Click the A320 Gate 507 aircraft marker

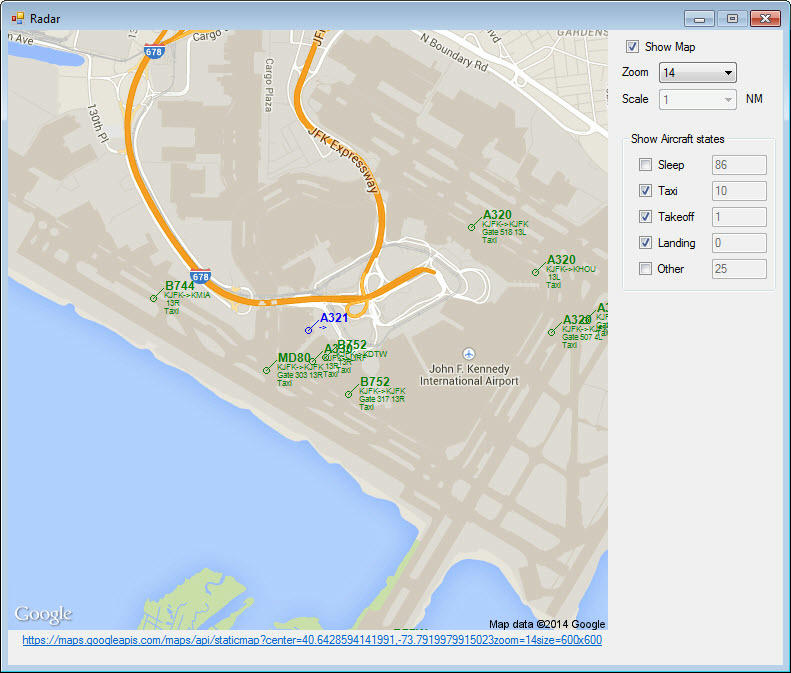click(x=551, y=332)
